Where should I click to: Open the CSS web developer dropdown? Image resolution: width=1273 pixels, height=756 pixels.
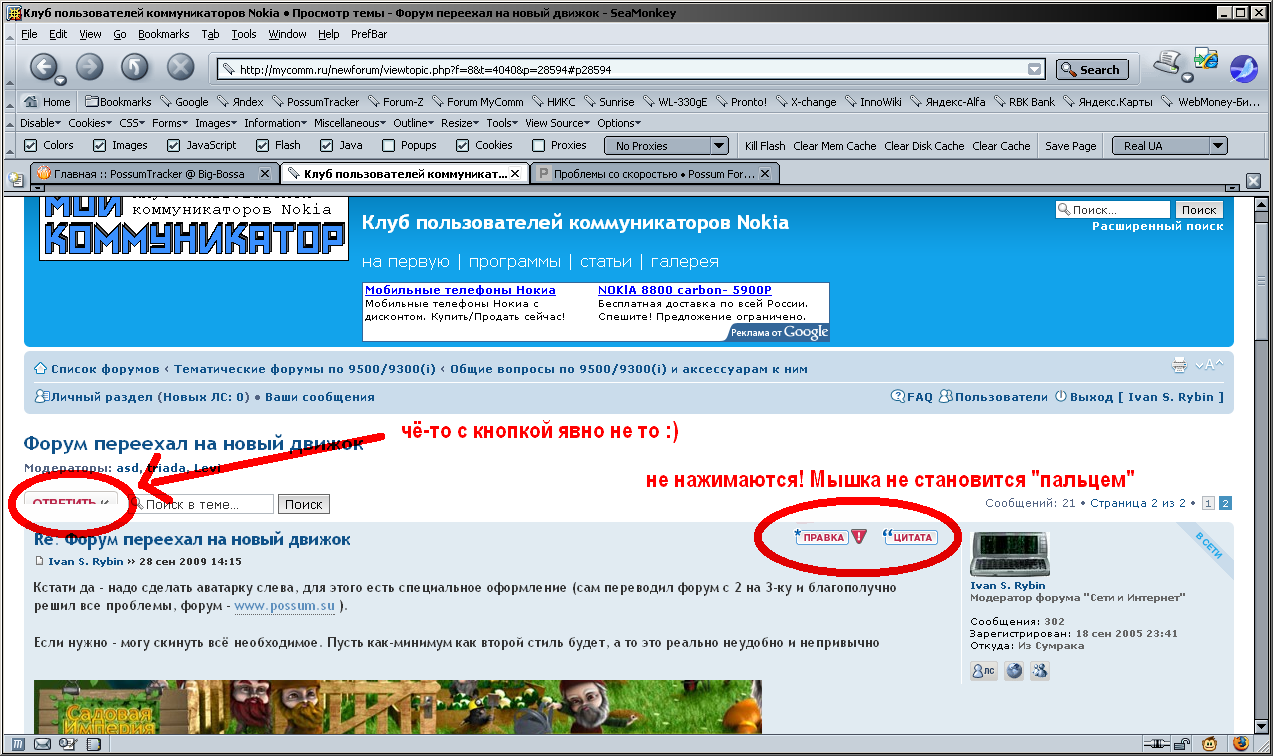[x=132, y=123]
